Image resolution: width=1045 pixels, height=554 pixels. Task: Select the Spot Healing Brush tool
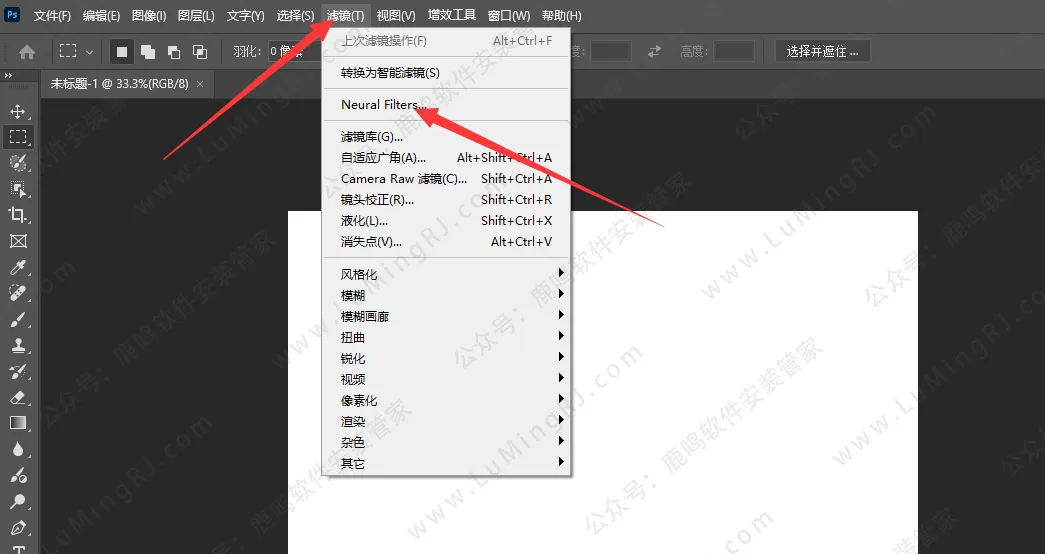point(18,293)
